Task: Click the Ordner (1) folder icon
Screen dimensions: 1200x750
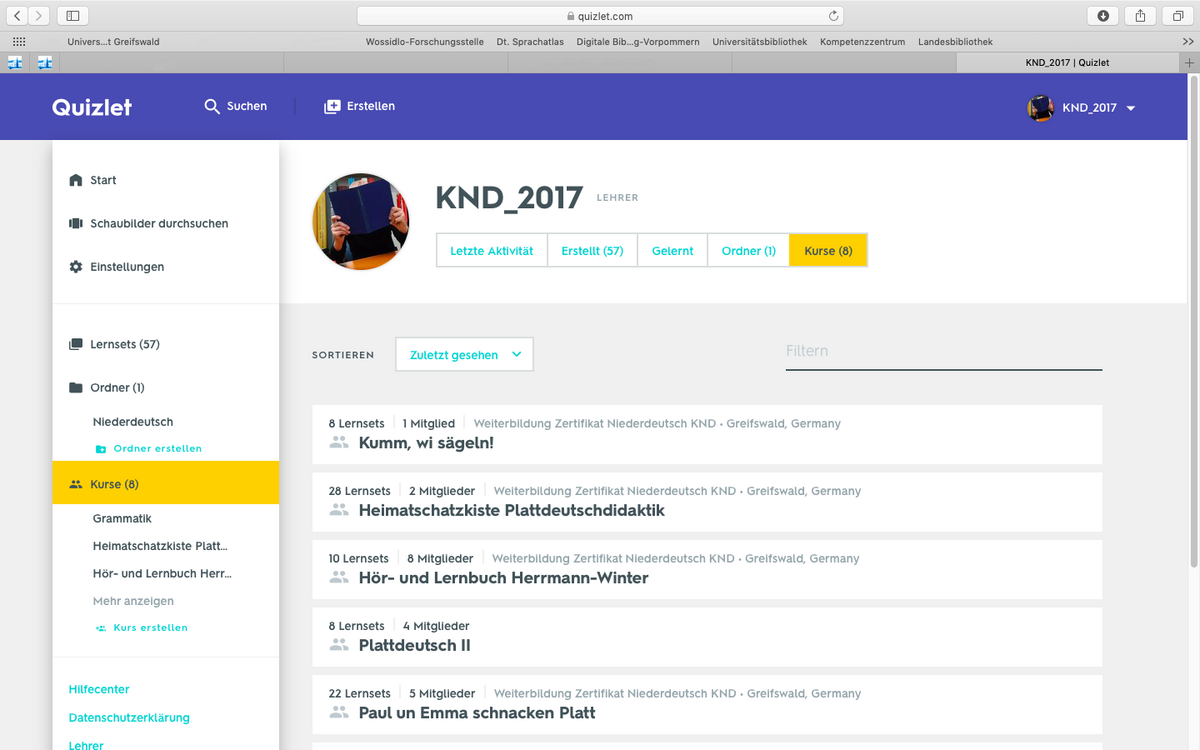Action: click(76, 388)
